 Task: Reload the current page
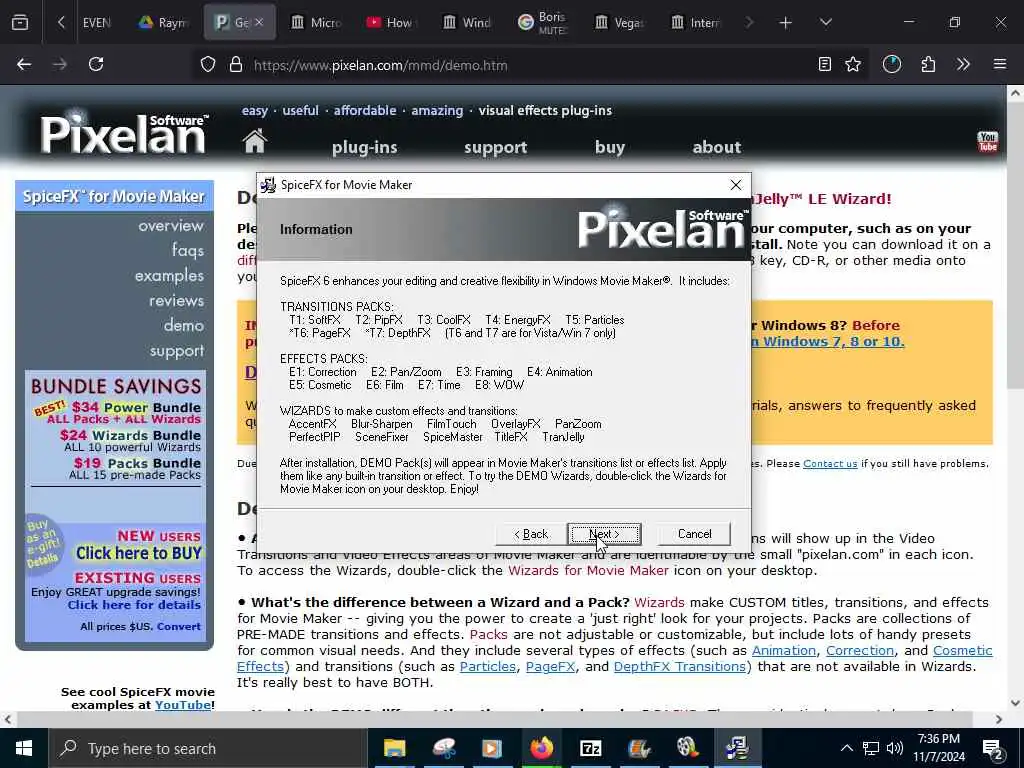96,65
